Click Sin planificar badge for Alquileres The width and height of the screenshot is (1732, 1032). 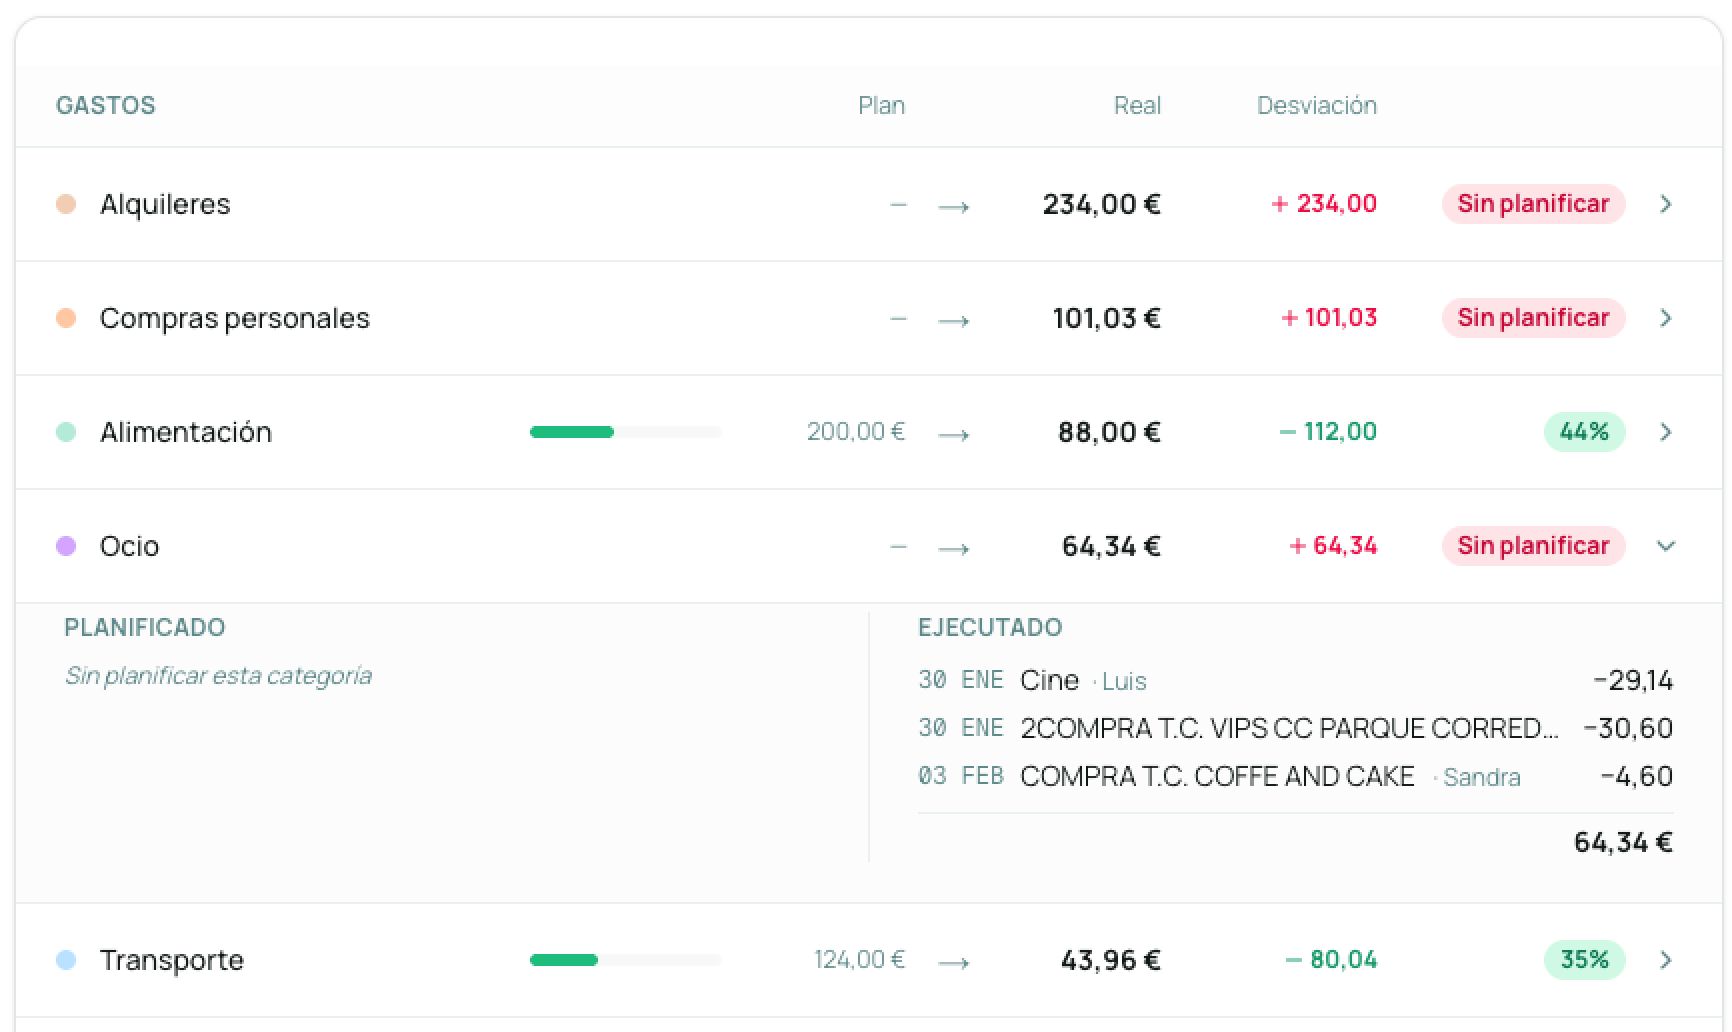tap(1532, 204)
